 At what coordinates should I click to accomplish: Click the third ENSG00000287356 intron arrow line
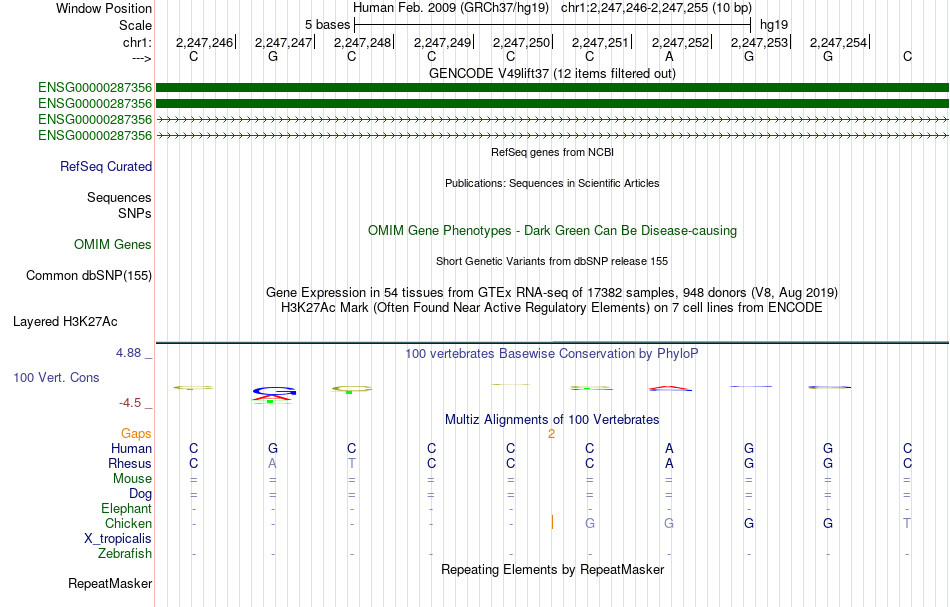tap(552, 120)
